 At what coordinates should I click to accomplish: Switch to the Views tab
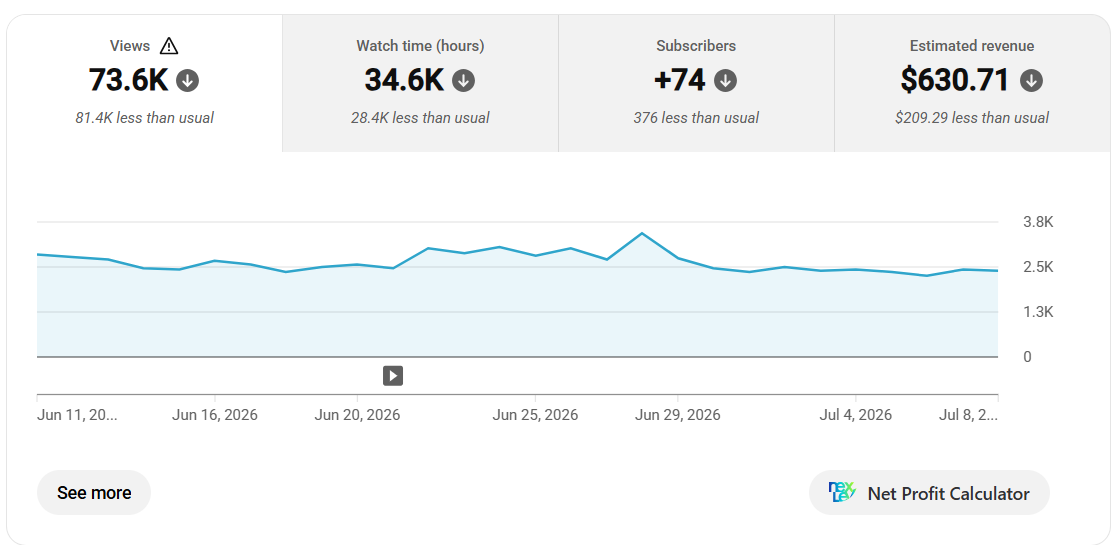tap(145, 83)
